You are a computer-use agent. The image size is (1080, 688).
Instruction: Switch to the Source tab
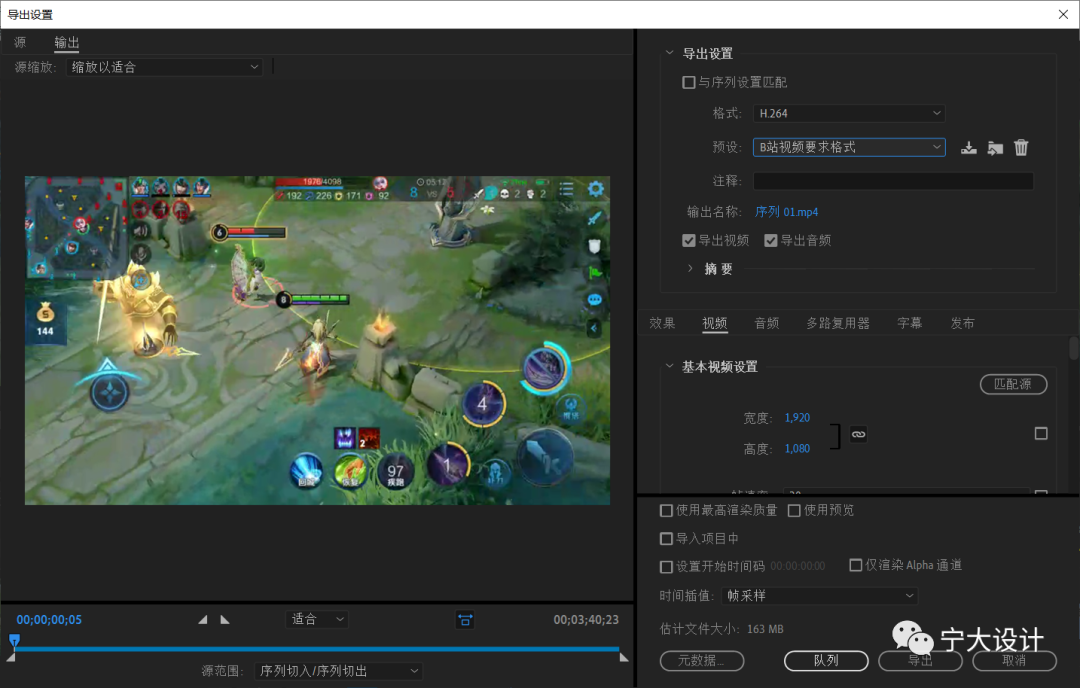[20, 42]
